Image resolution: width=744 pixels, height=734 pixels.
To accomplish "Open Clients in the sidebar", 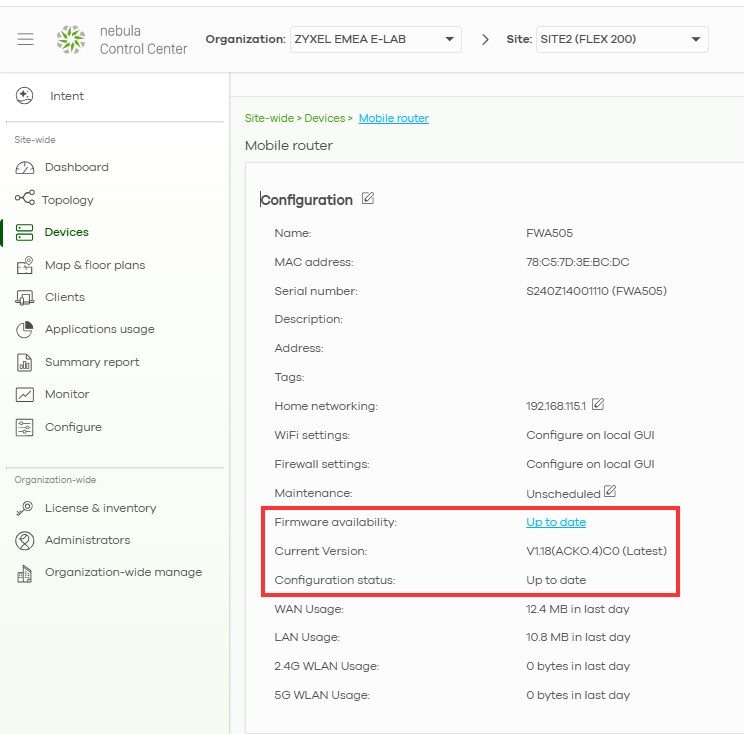I will 65,297.
